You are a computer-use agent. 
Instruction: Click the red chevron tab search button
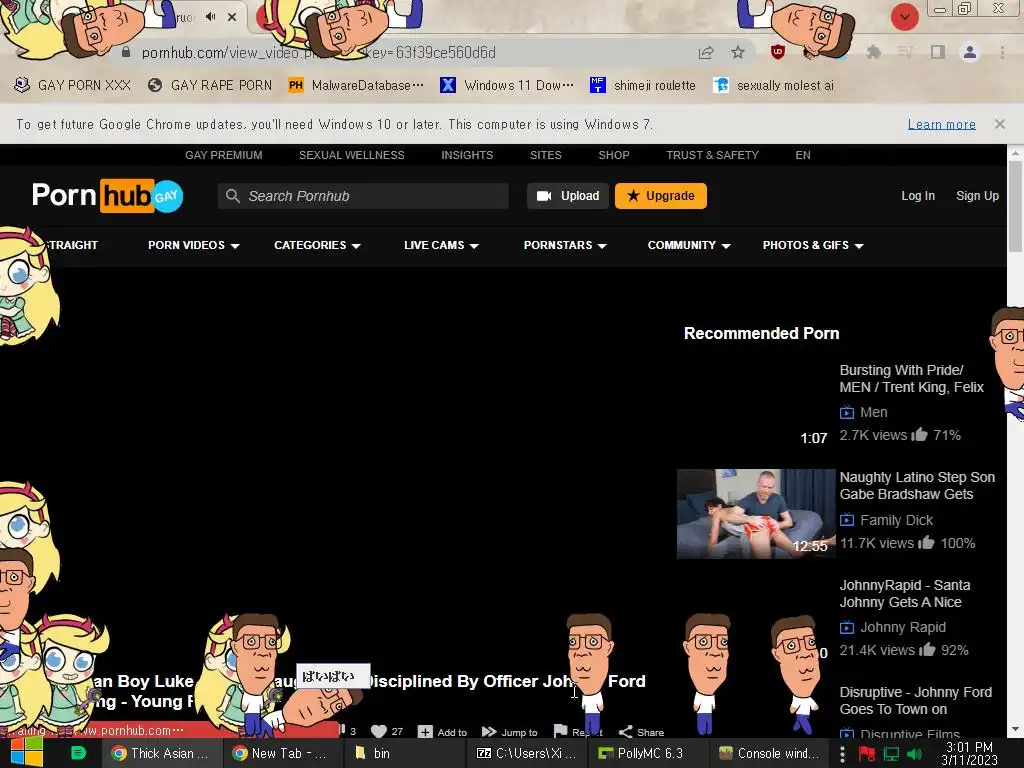click(x=904, y=16)
